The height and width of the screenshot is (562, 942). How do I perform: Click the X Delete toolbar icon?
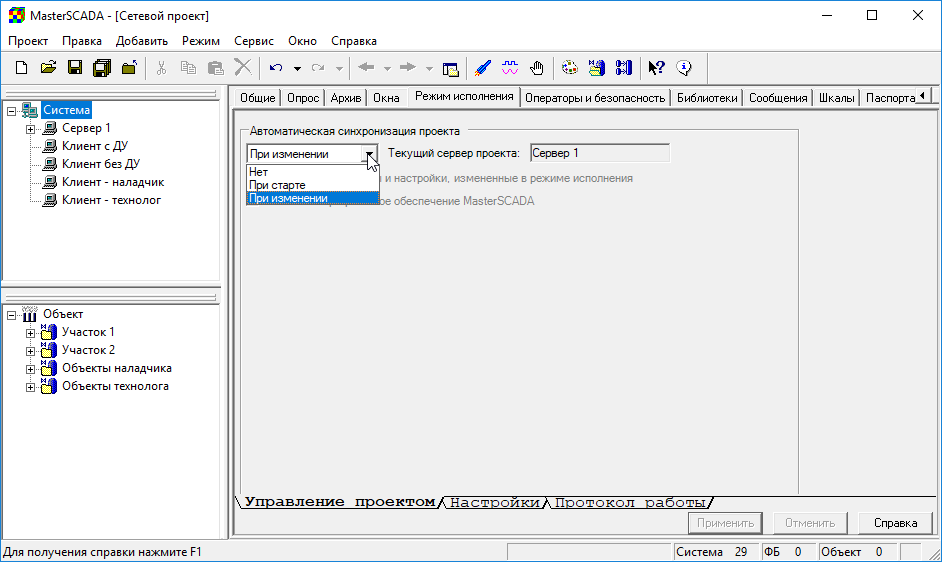pos(243,67)
